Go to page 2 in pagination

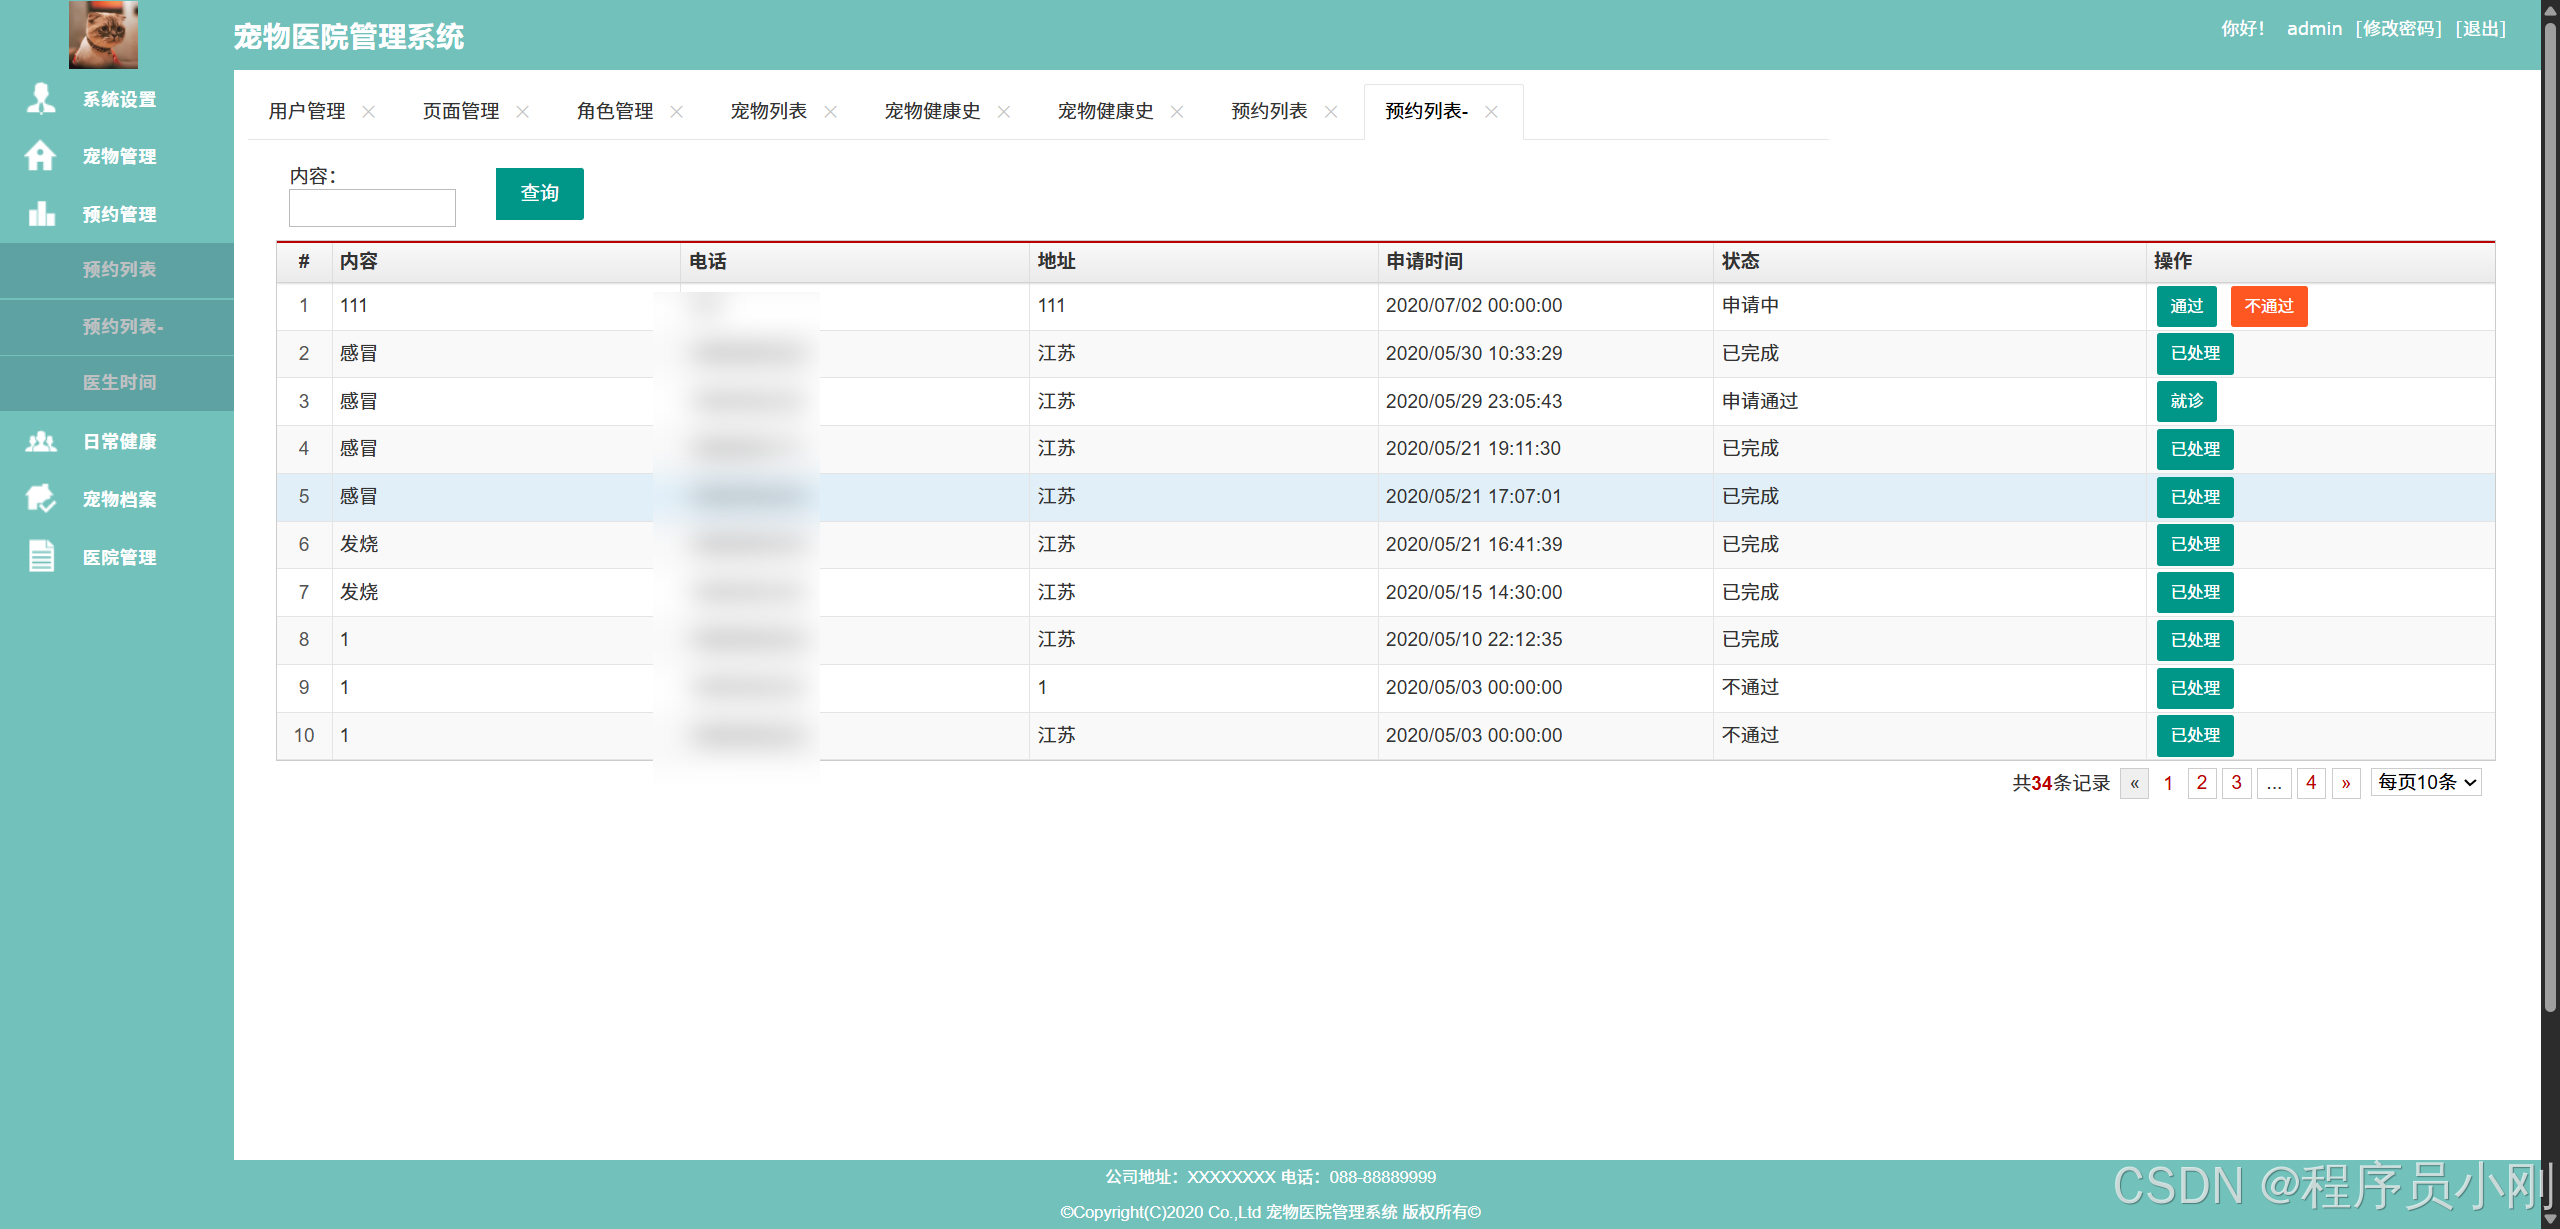(x=2201, y=782)
